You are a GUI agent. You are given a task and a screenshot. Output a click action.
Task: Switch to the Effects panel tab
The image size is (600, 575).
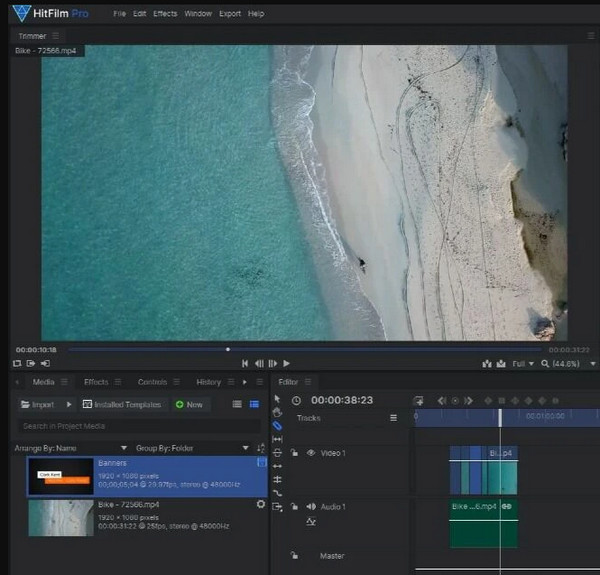[x=96, y=382]
